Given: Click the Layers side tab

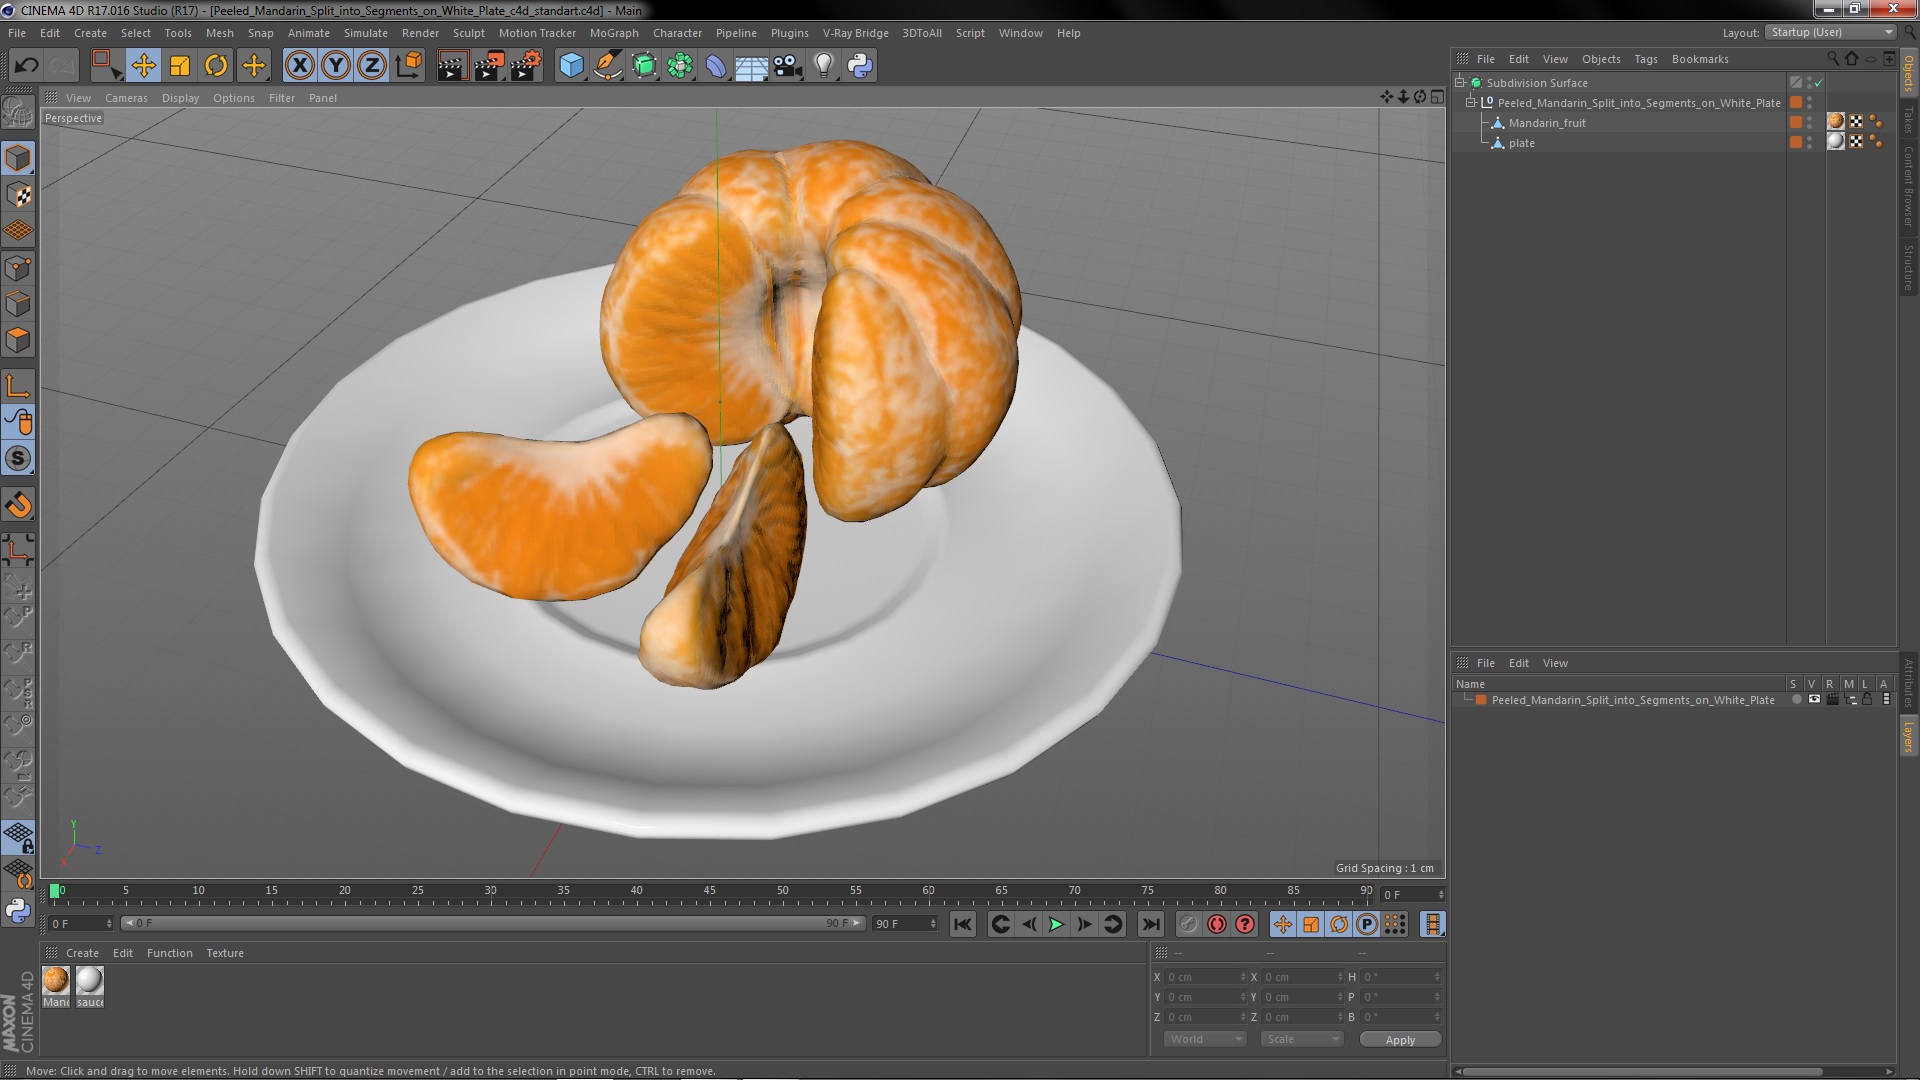Looking at the screenshot, I should click(1908, 738).
